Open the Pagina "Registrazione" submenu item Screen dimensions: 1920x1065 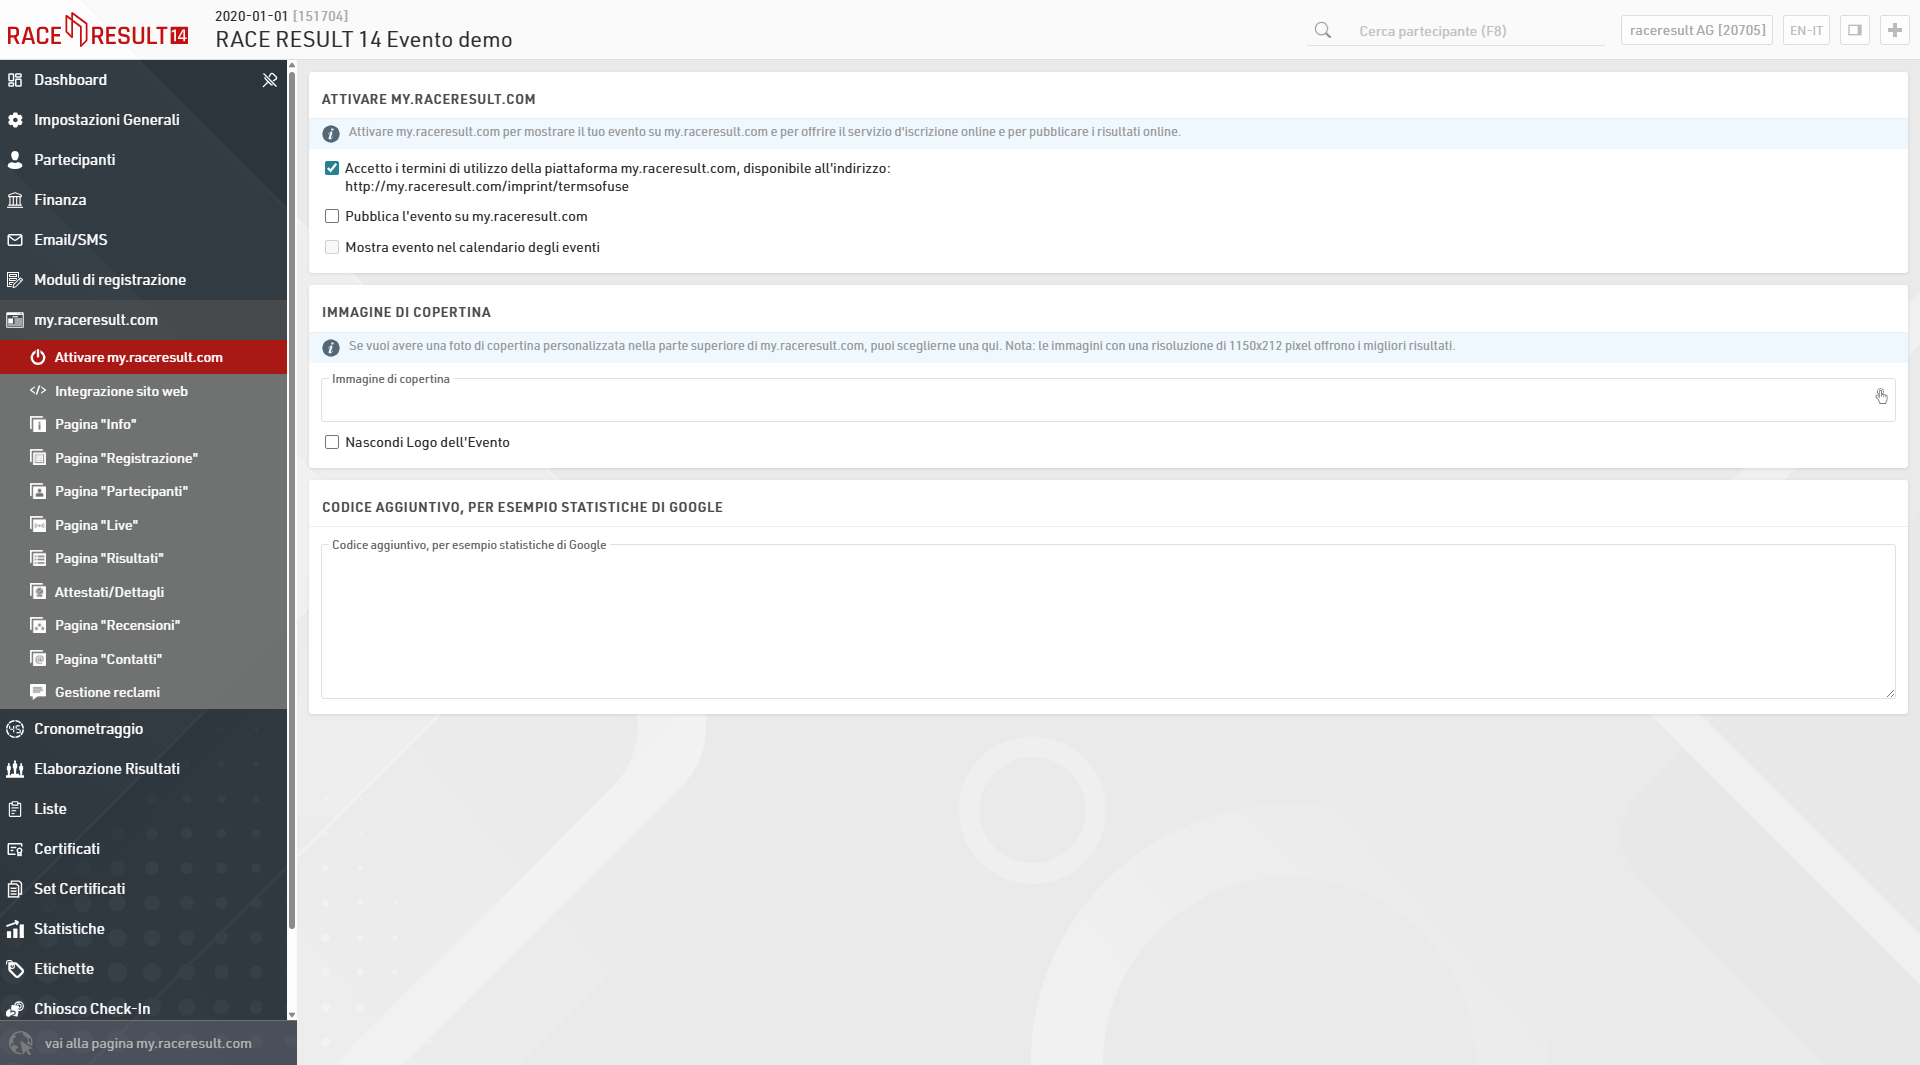pos(126,458)
